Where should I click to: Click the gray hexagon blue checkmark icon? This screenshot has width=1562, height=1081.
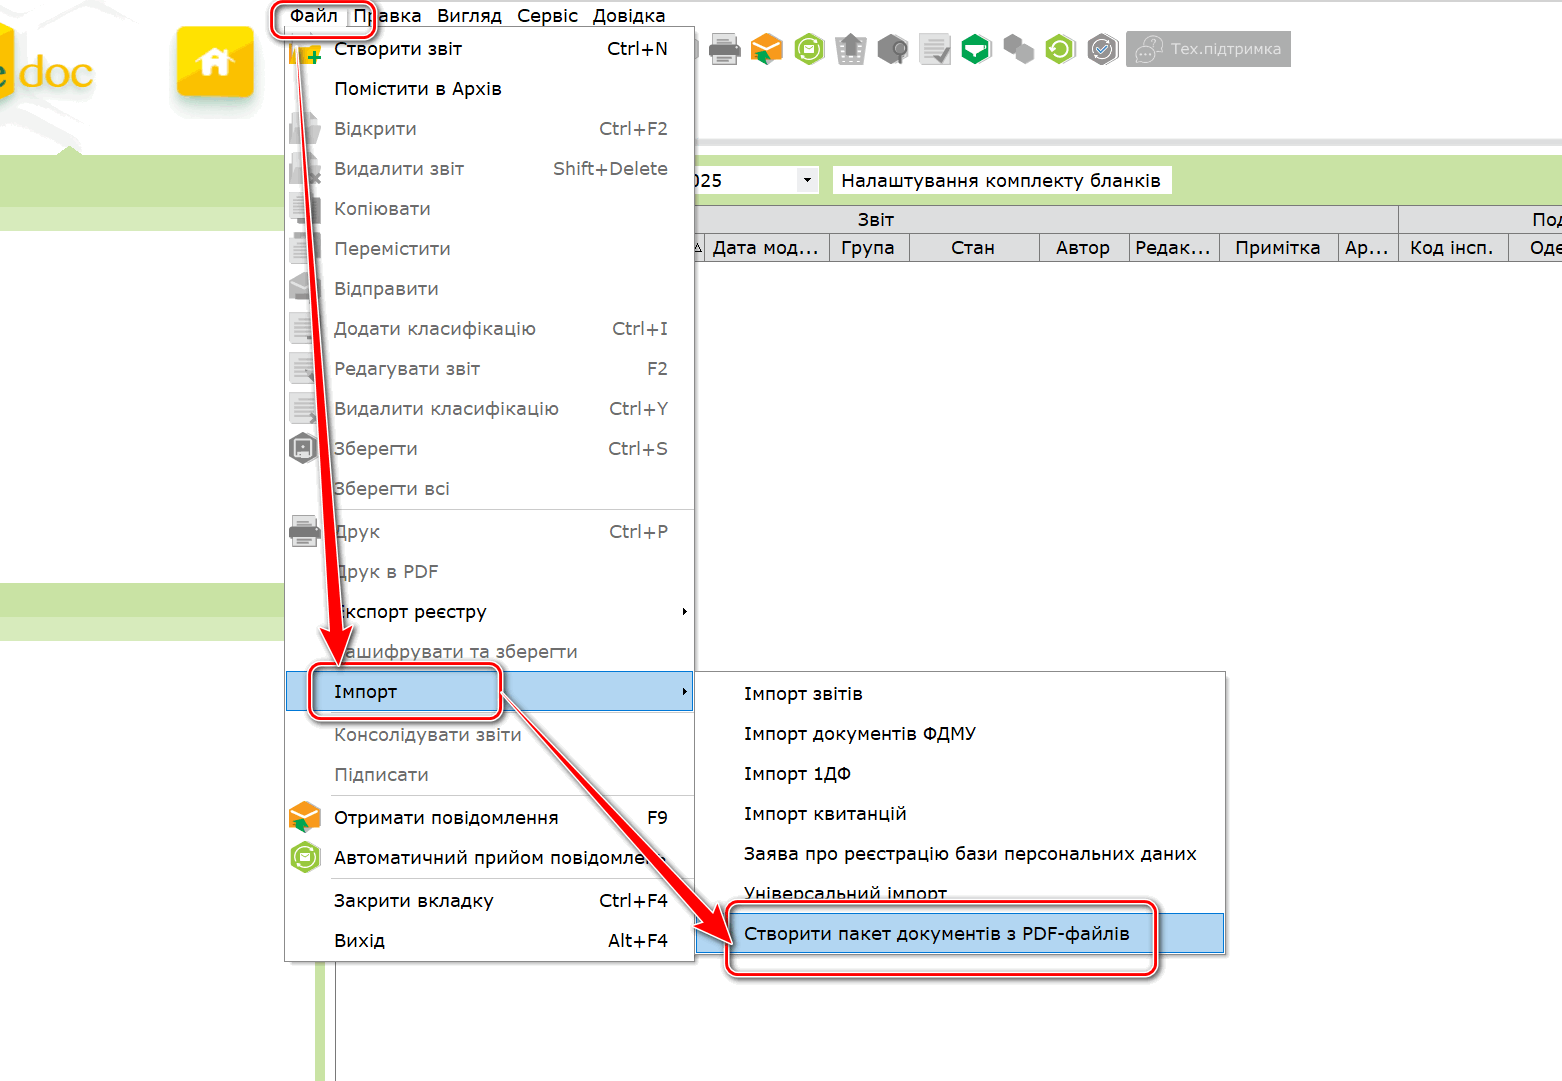(1102, 49)
